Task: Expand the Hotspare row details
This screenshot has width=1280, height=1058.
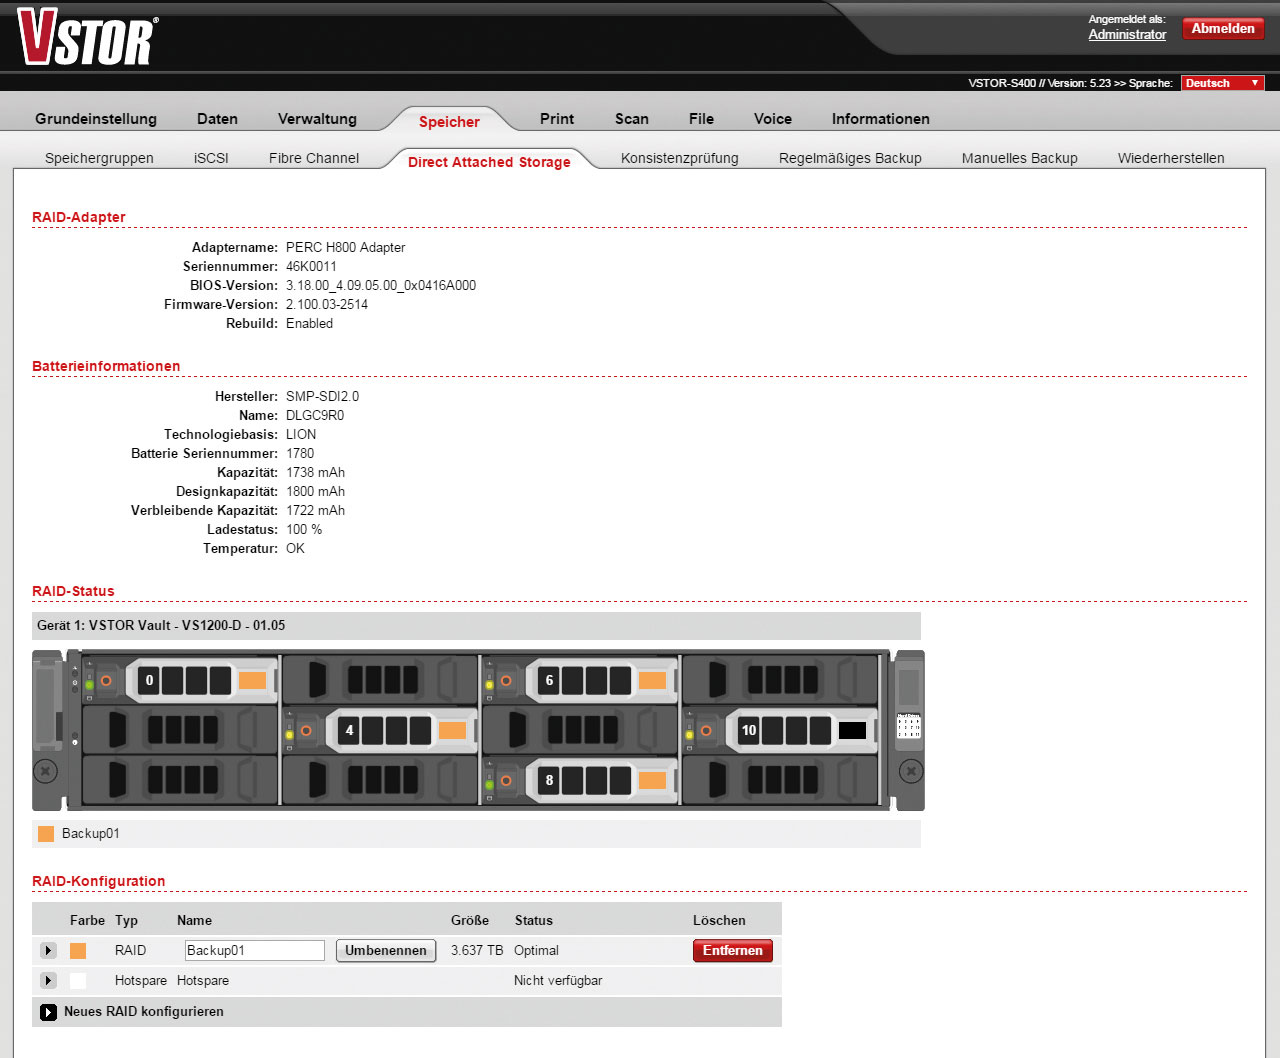Action: pos(48,980)
